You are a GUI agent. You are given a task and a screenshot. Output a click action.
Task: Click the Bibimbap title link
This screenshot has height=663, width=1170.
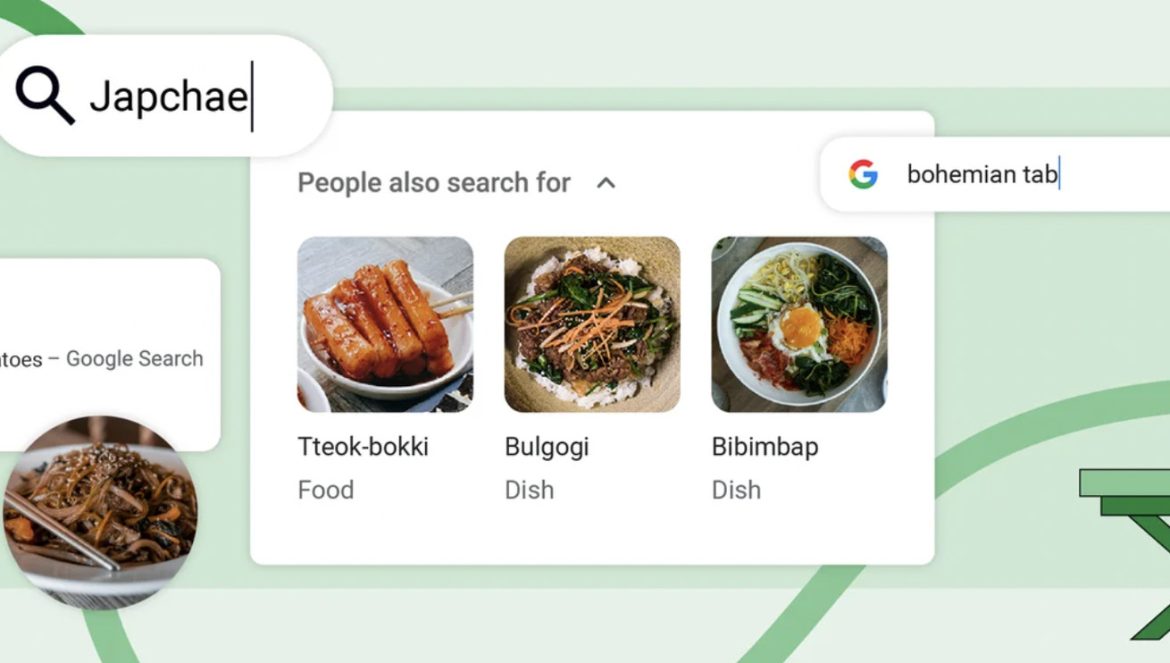pos(765,447)
